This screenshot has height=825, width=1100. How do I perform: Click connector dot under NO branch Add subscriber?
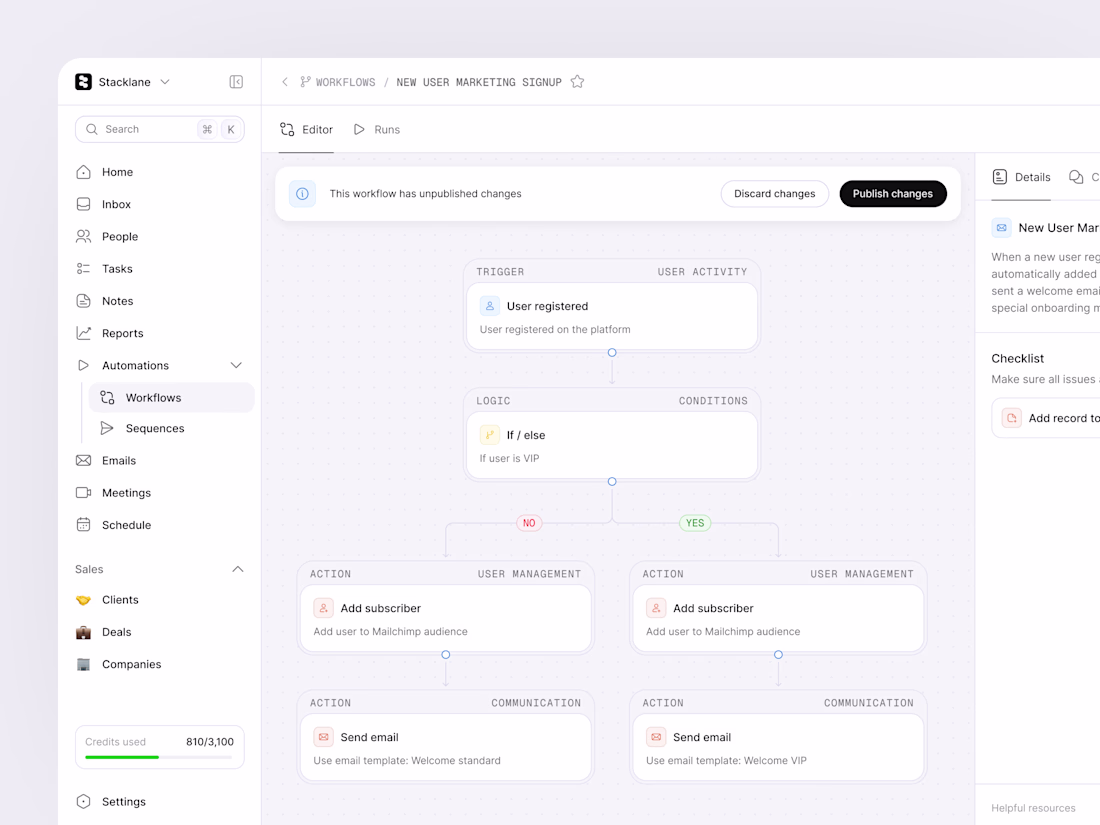pyautogui.click(x=445, y=655)
